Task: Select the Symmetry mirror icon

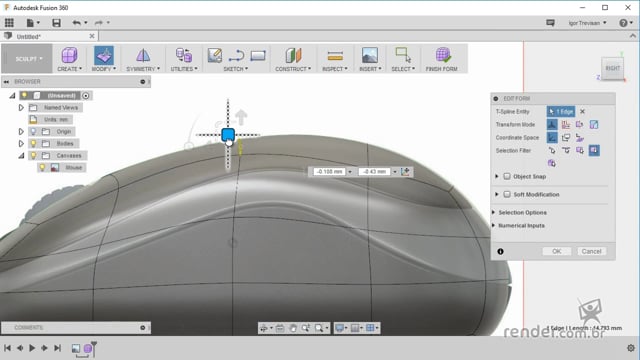Action: click(x=143, y=56)
